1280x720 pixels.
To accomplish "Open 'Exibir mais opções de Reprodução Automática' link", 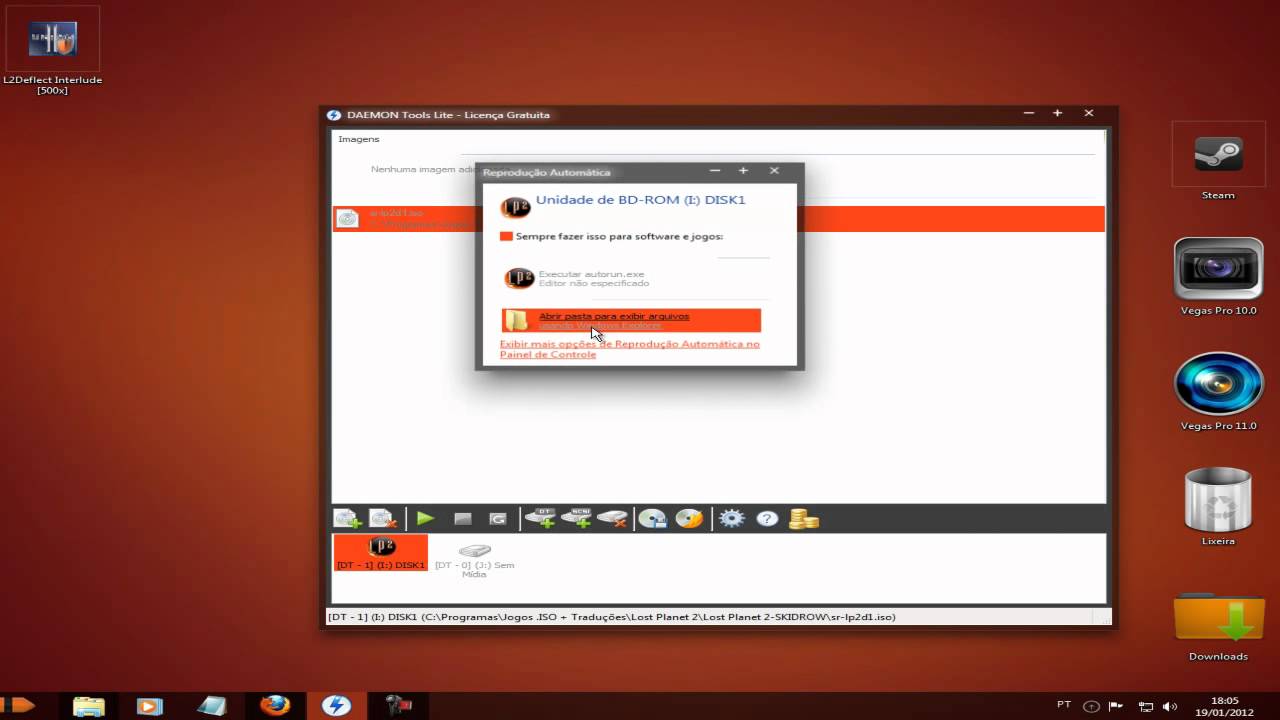I will [630, 349].
